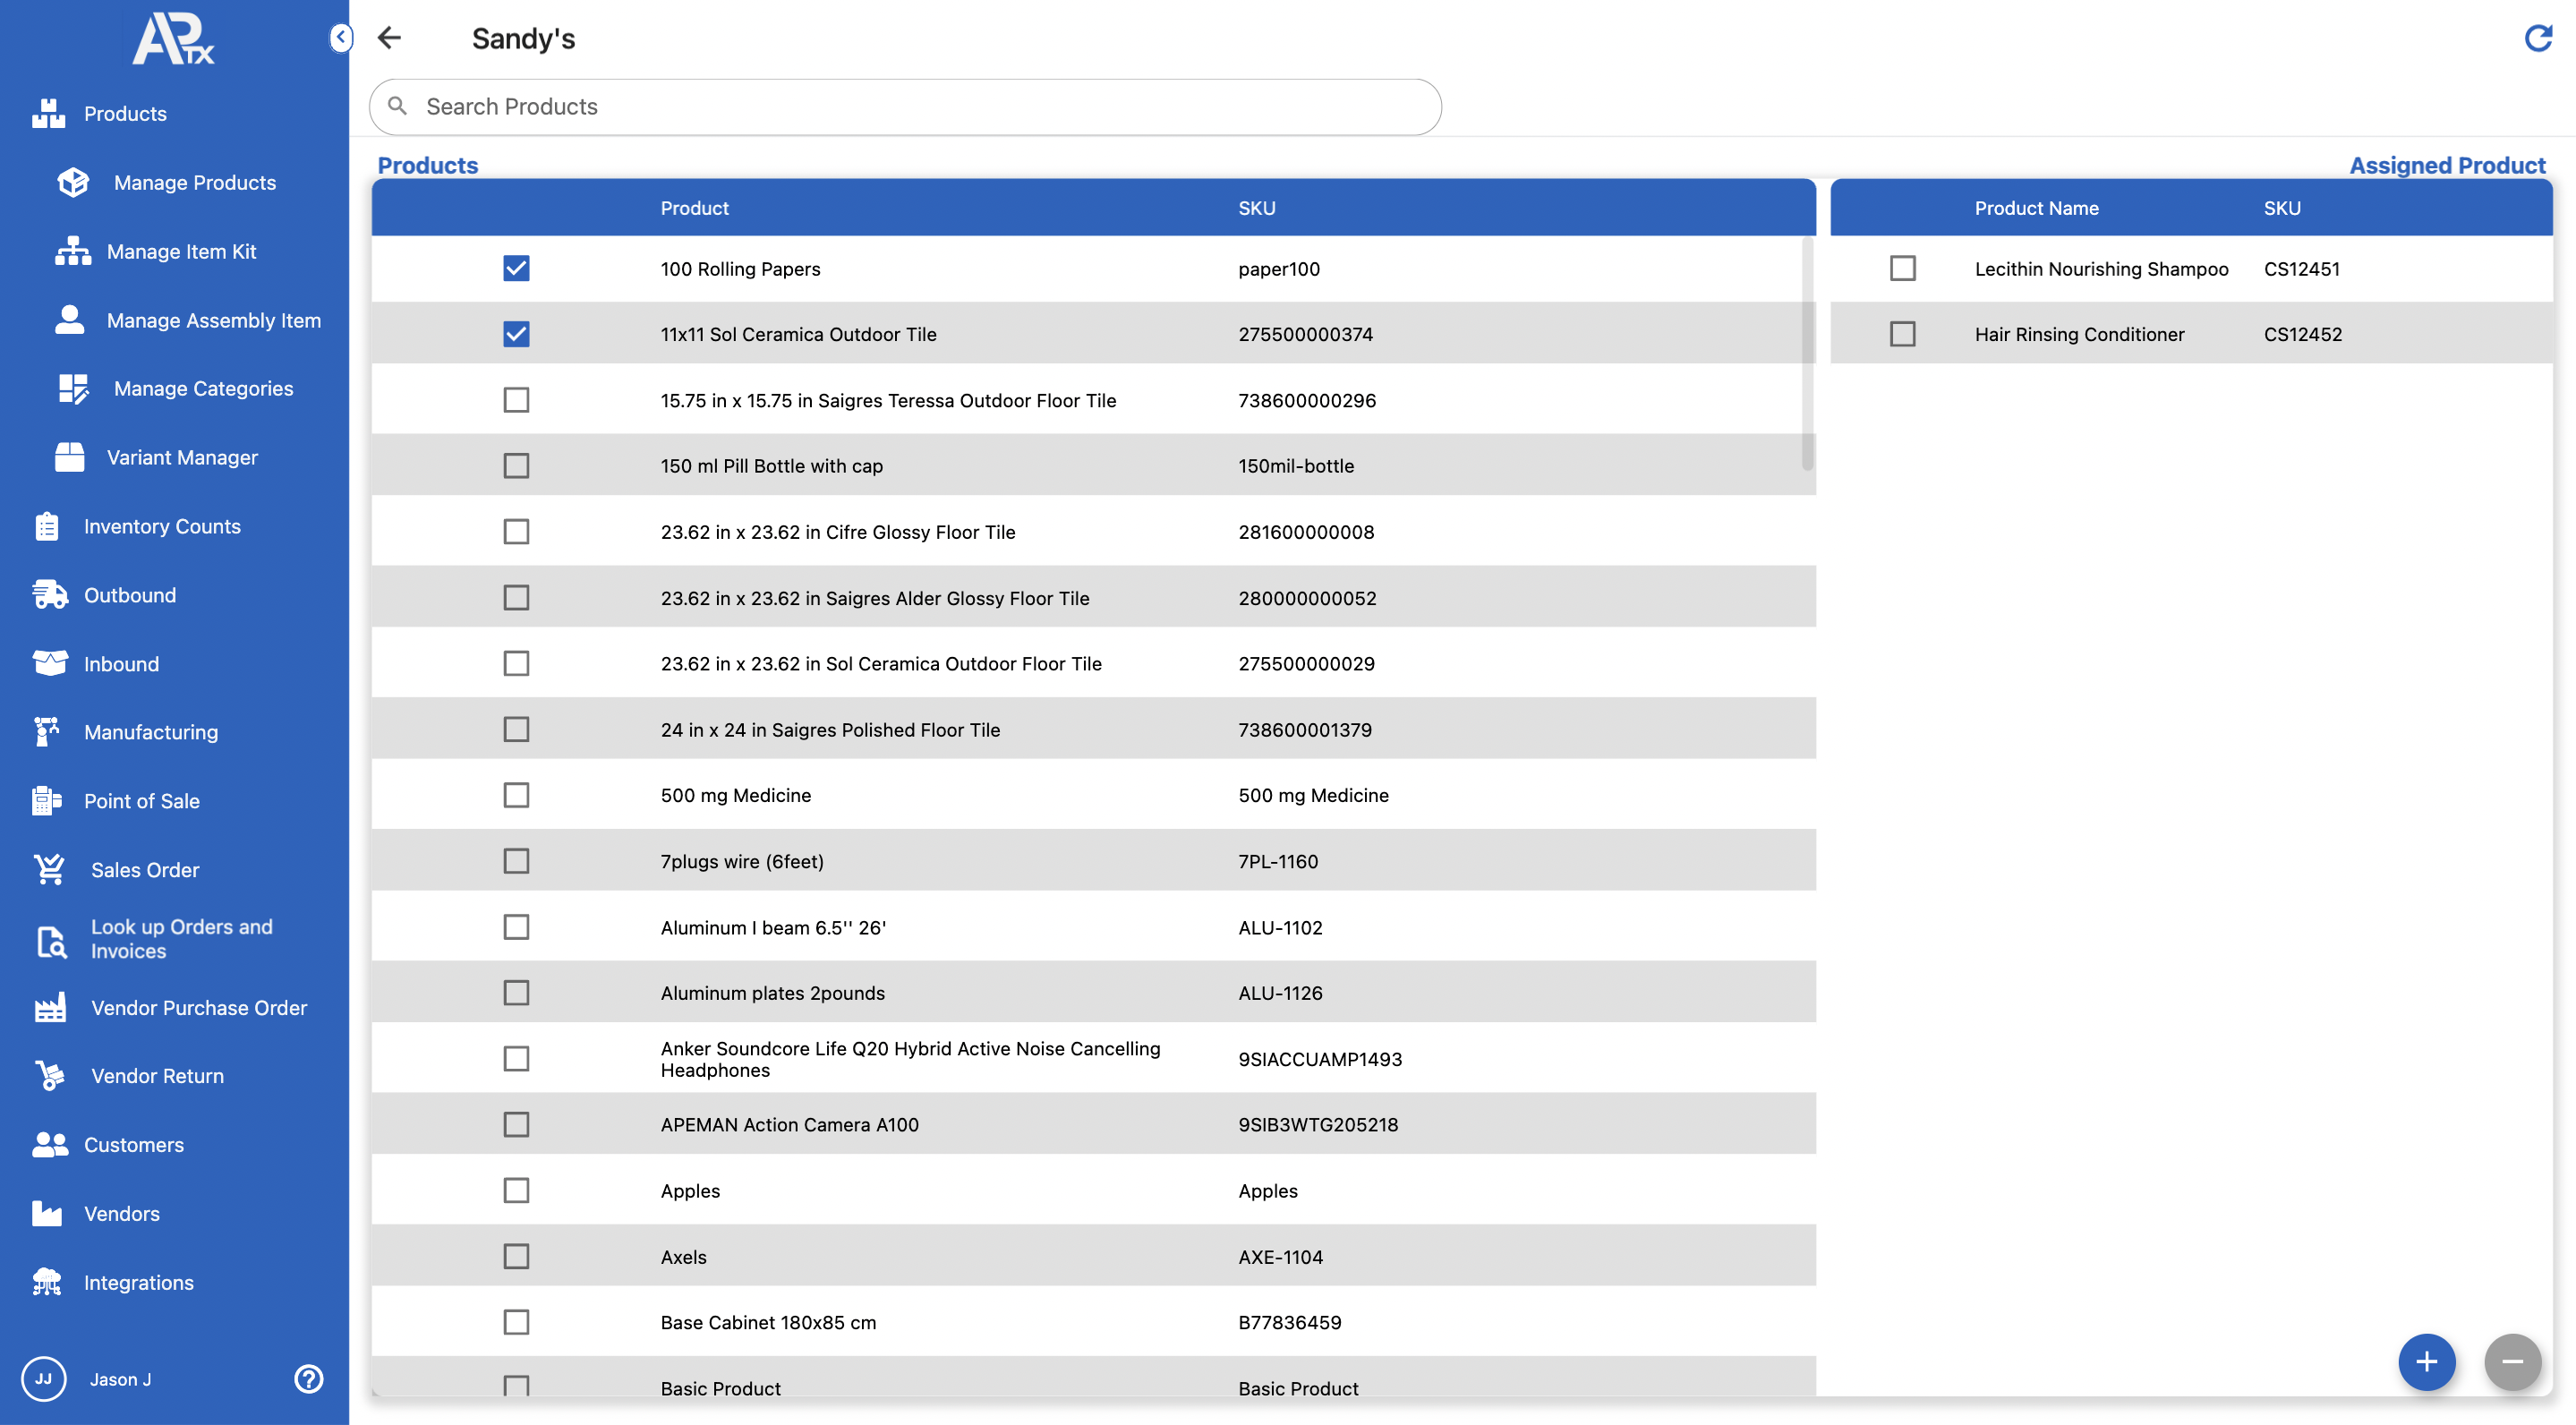The width and height of the screenshot is (2576, 1425).
Task: Select the Hair Rinsing Conditioner checkbox
Action: click(x=1902, y=334)
